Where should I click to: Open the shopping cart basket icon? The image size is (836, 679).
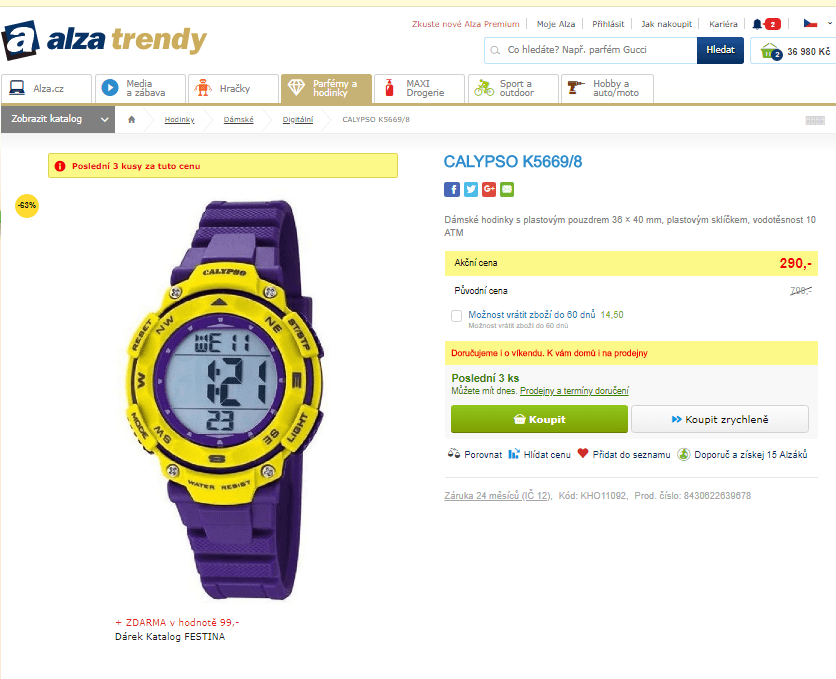[771, 51]
